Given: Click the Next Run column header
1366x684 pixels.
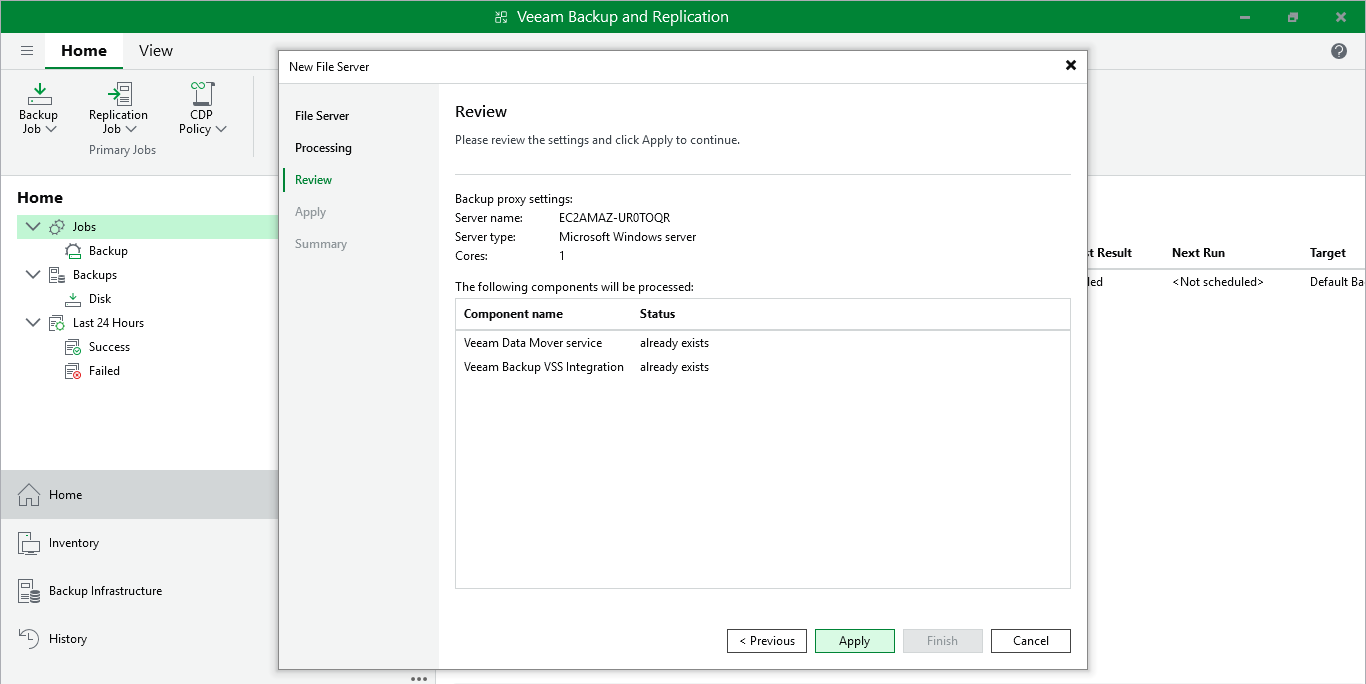Looking at the screenshot, I should point(1198,253).
